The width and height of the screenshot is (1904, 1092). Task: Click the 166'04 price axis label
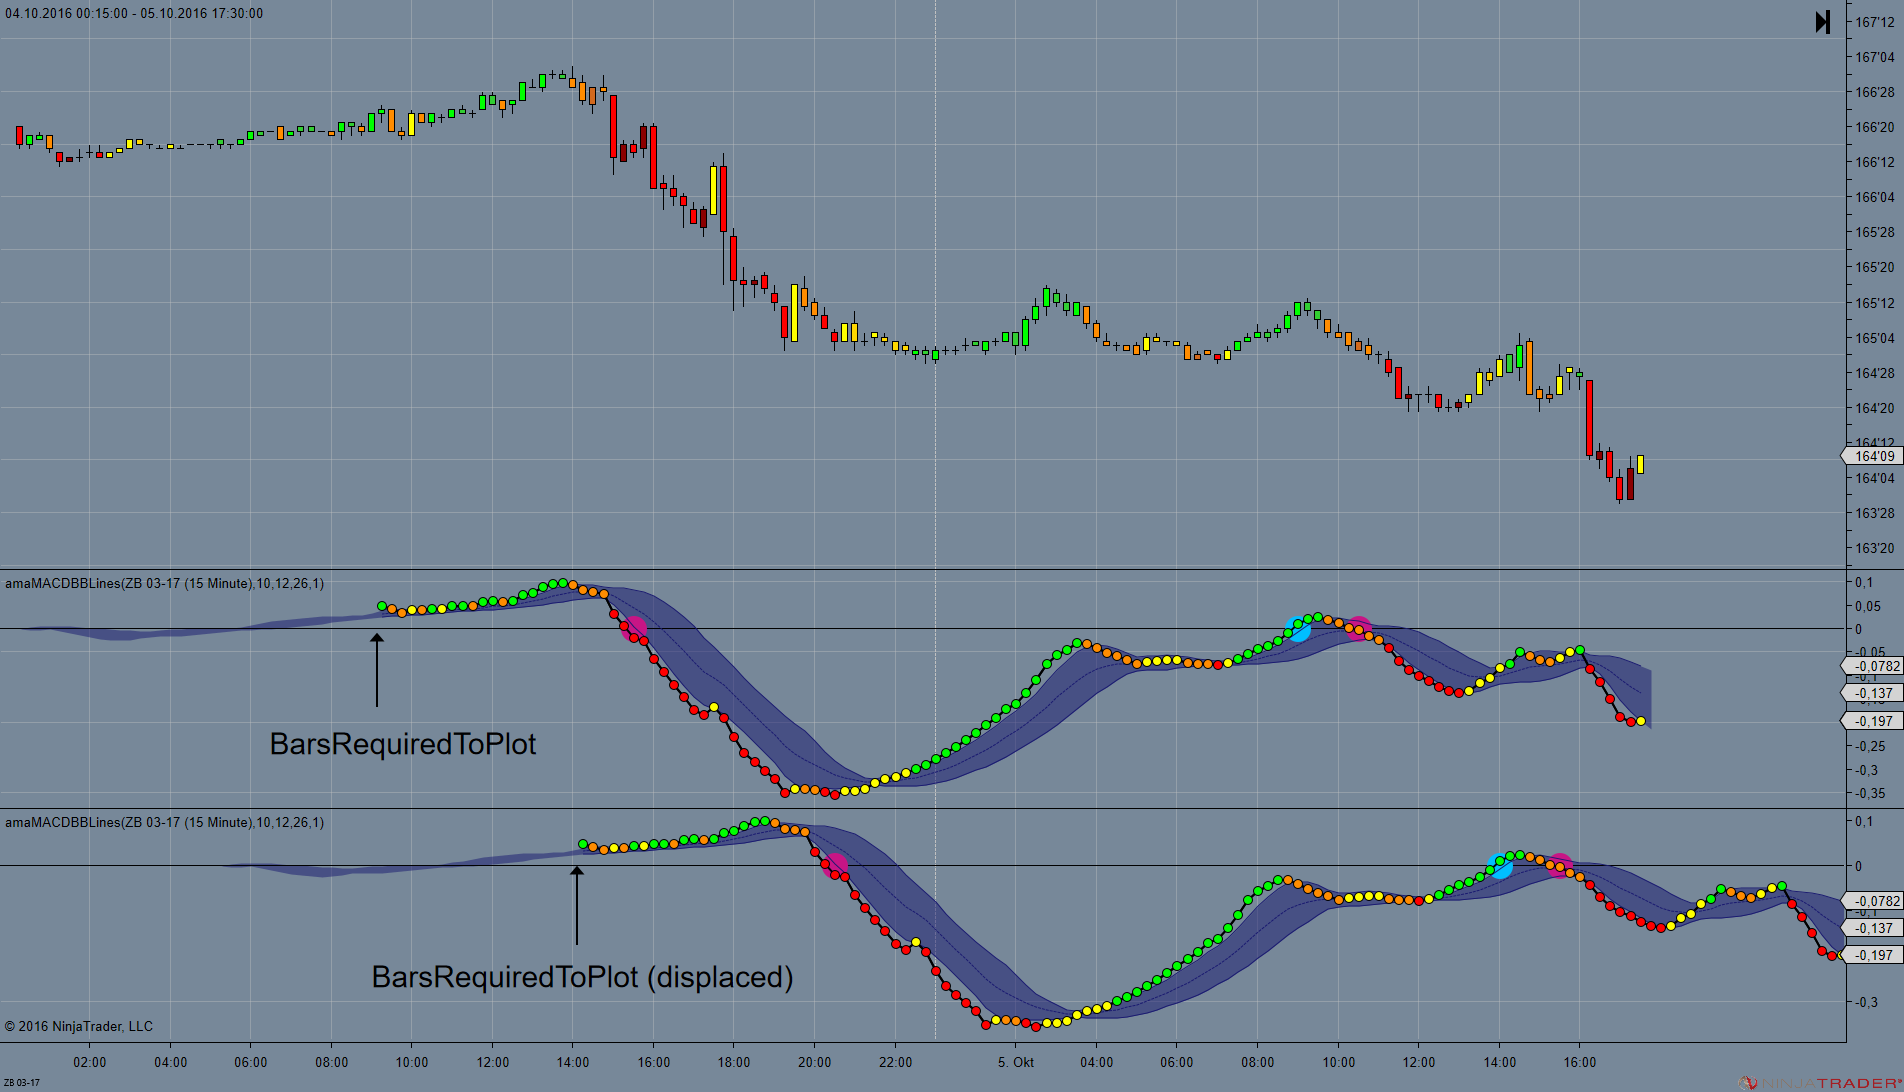coord(1875,197)
